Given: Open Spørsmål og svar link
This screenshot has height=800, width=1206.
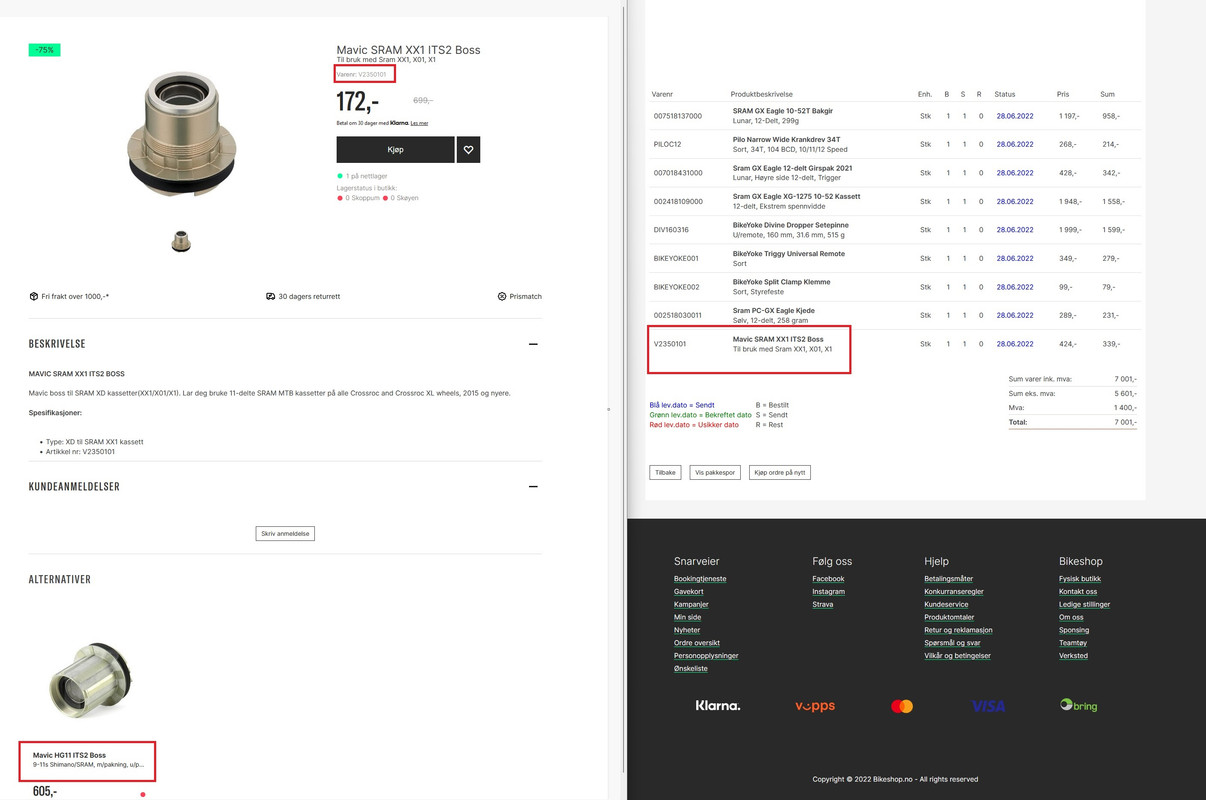Looking at the screenshot, I should tap(951, 643).
